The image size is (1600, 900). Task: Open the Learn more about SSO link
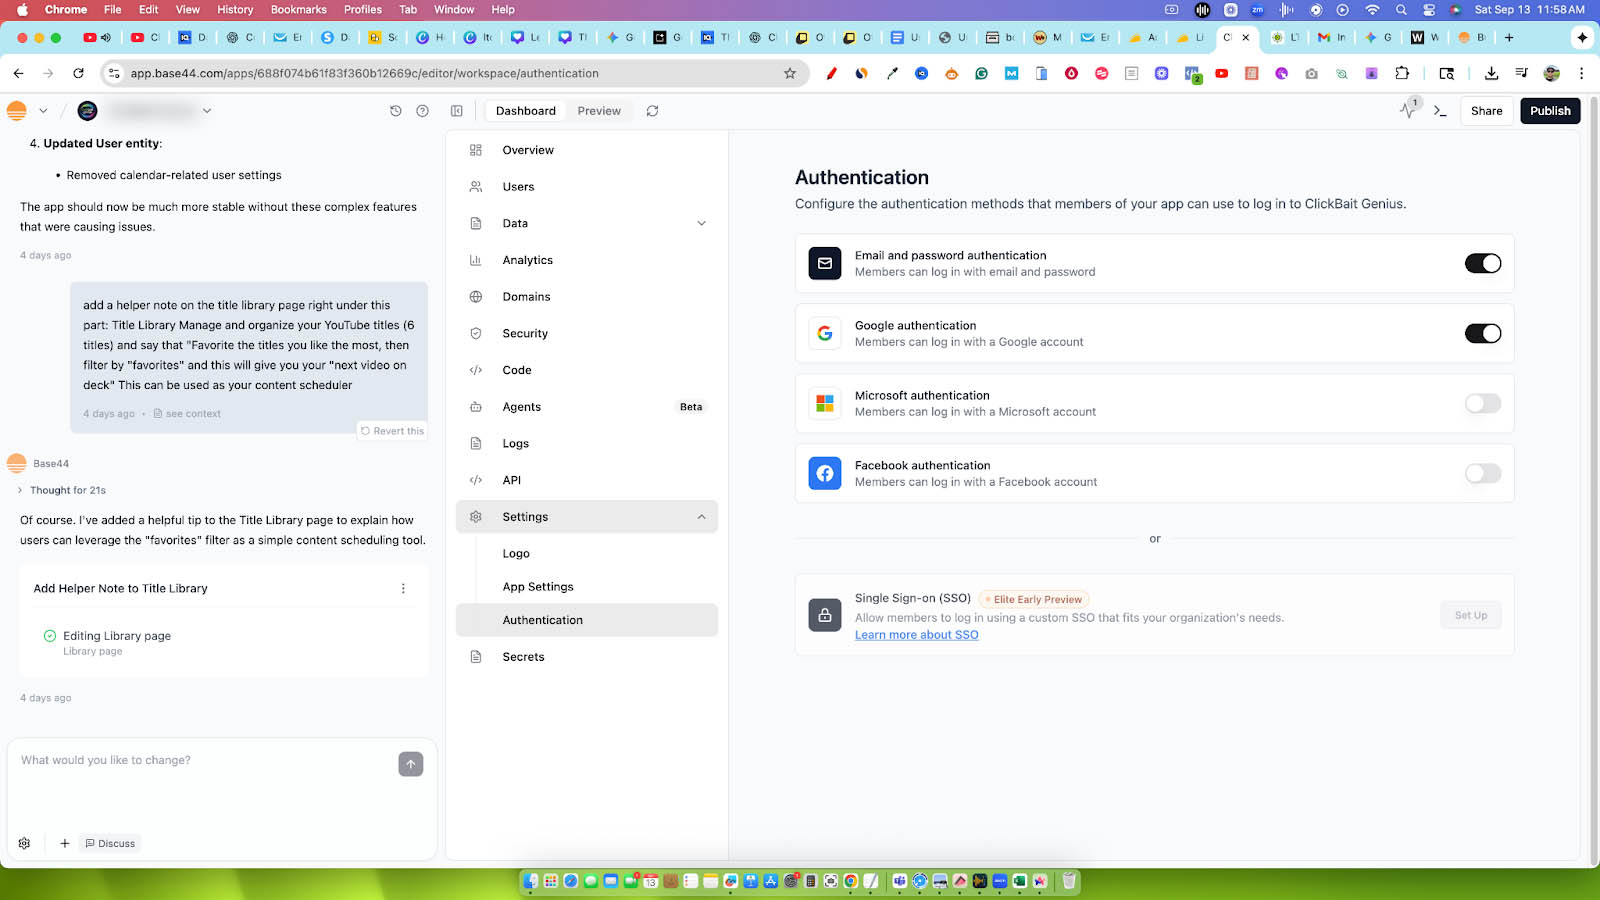tap(916, 634)
